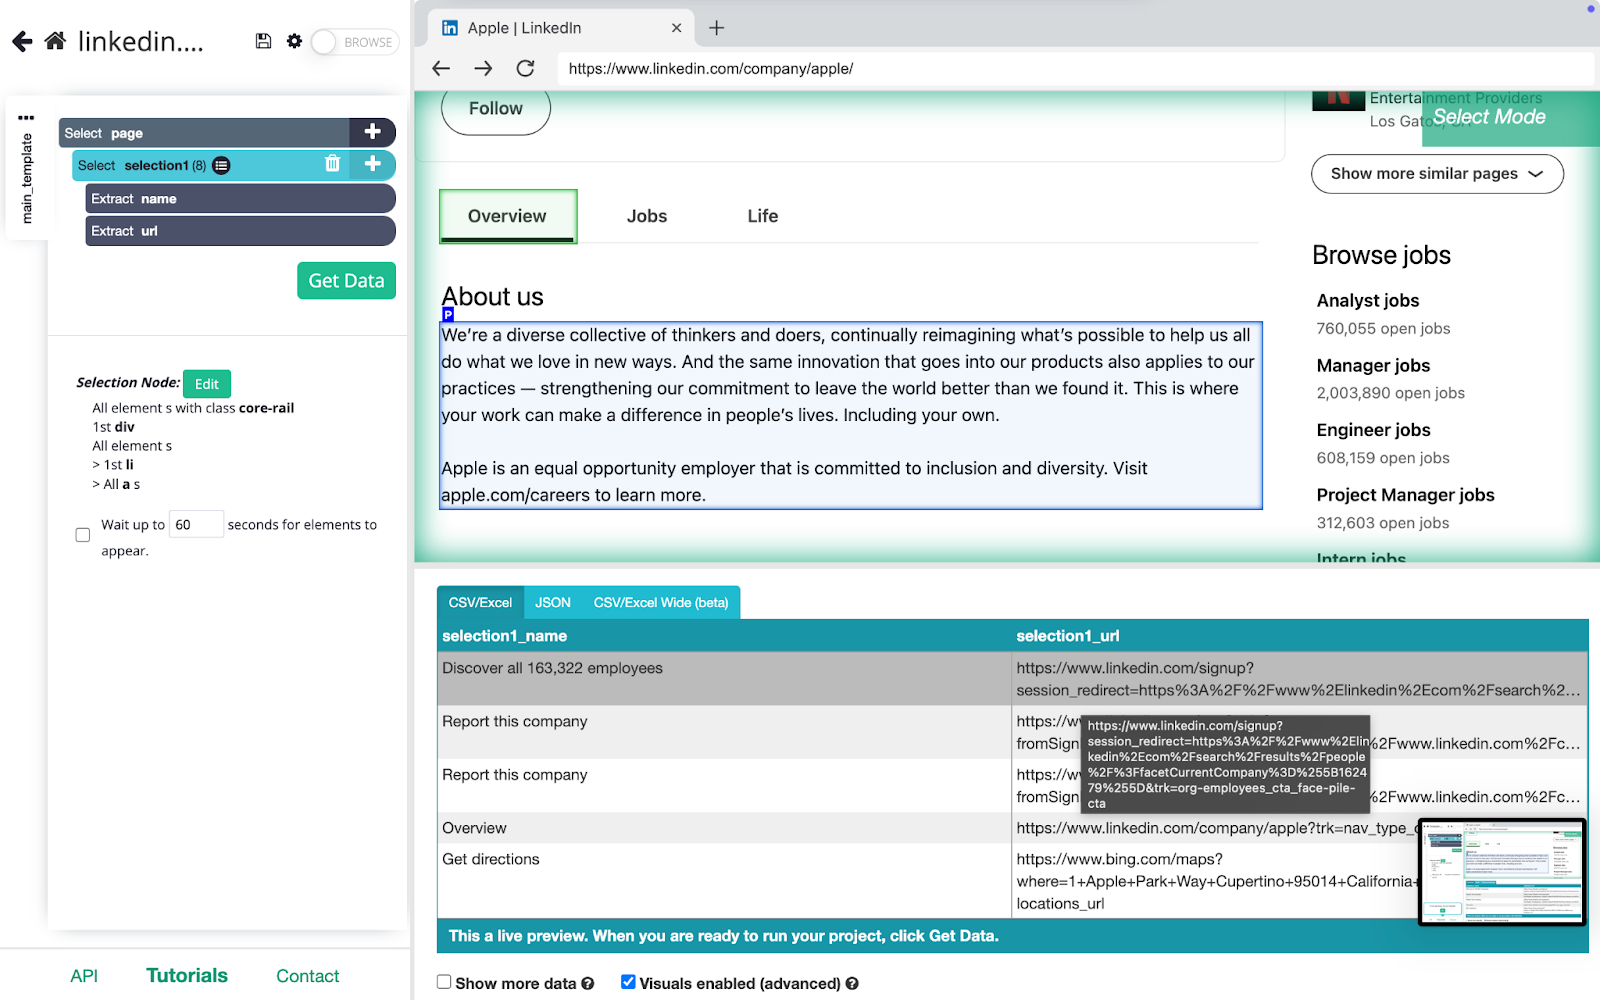
Task: Select the Overview tab on LinkedIn page
Action: coord(507,216)
